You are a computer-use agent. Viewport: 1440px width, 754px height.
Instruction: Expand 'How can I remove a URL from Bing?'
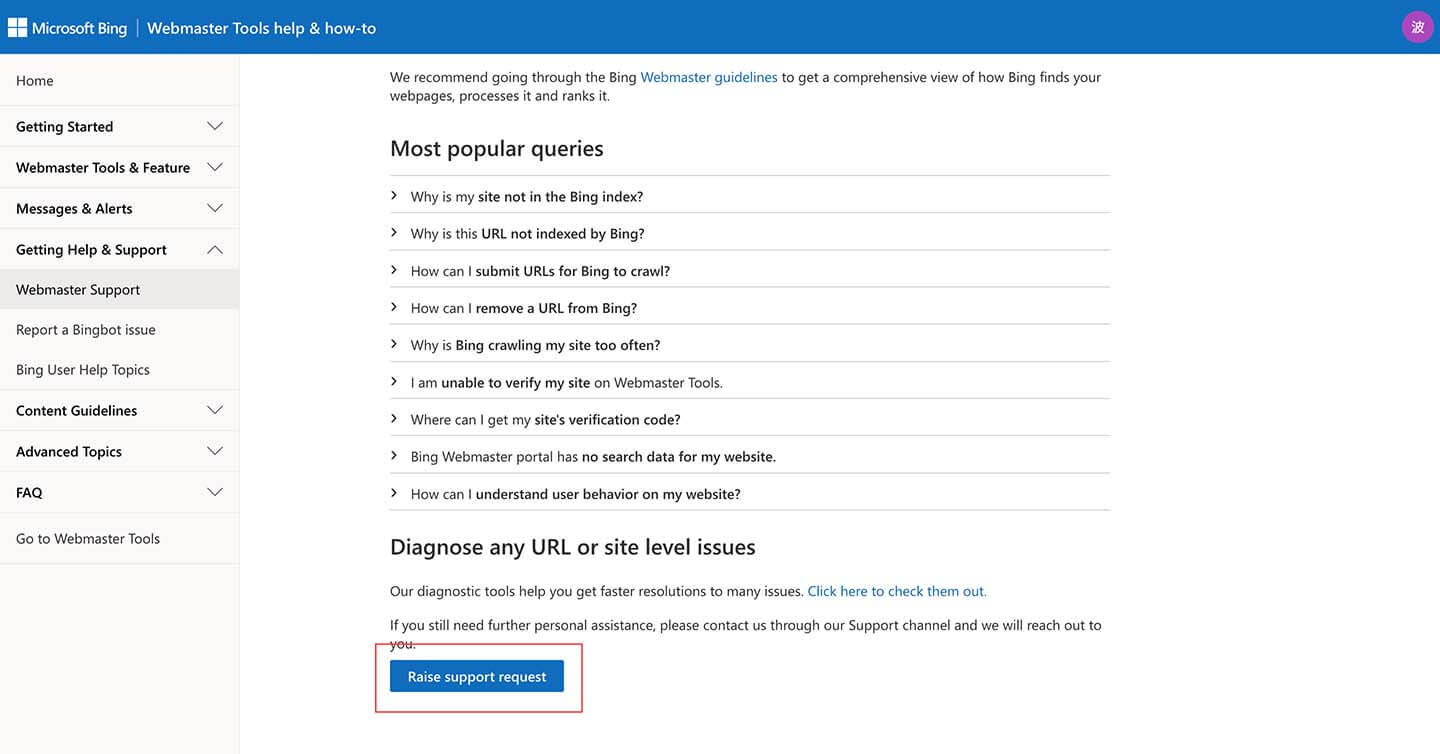tap(750, 308)
